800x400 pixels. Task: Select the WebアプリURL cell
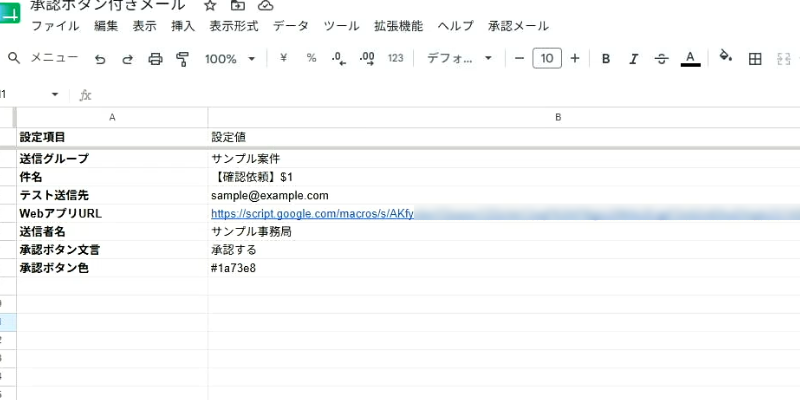tap(112, 214)
